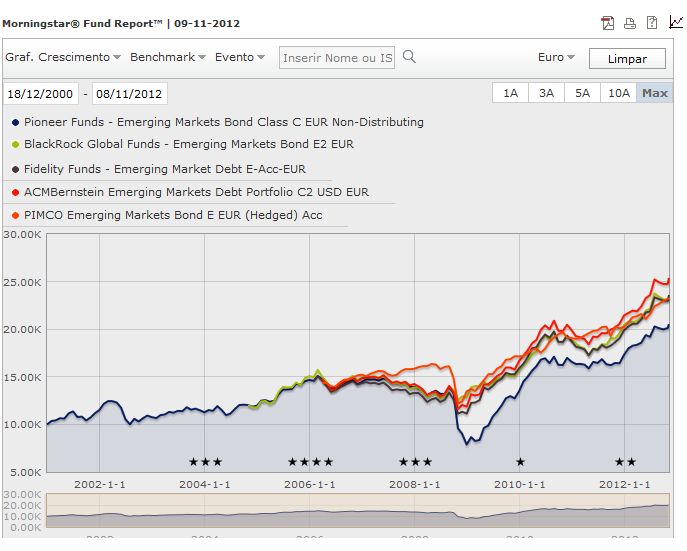
Task: Select the 1A time range tab
Action: point(510,93)
